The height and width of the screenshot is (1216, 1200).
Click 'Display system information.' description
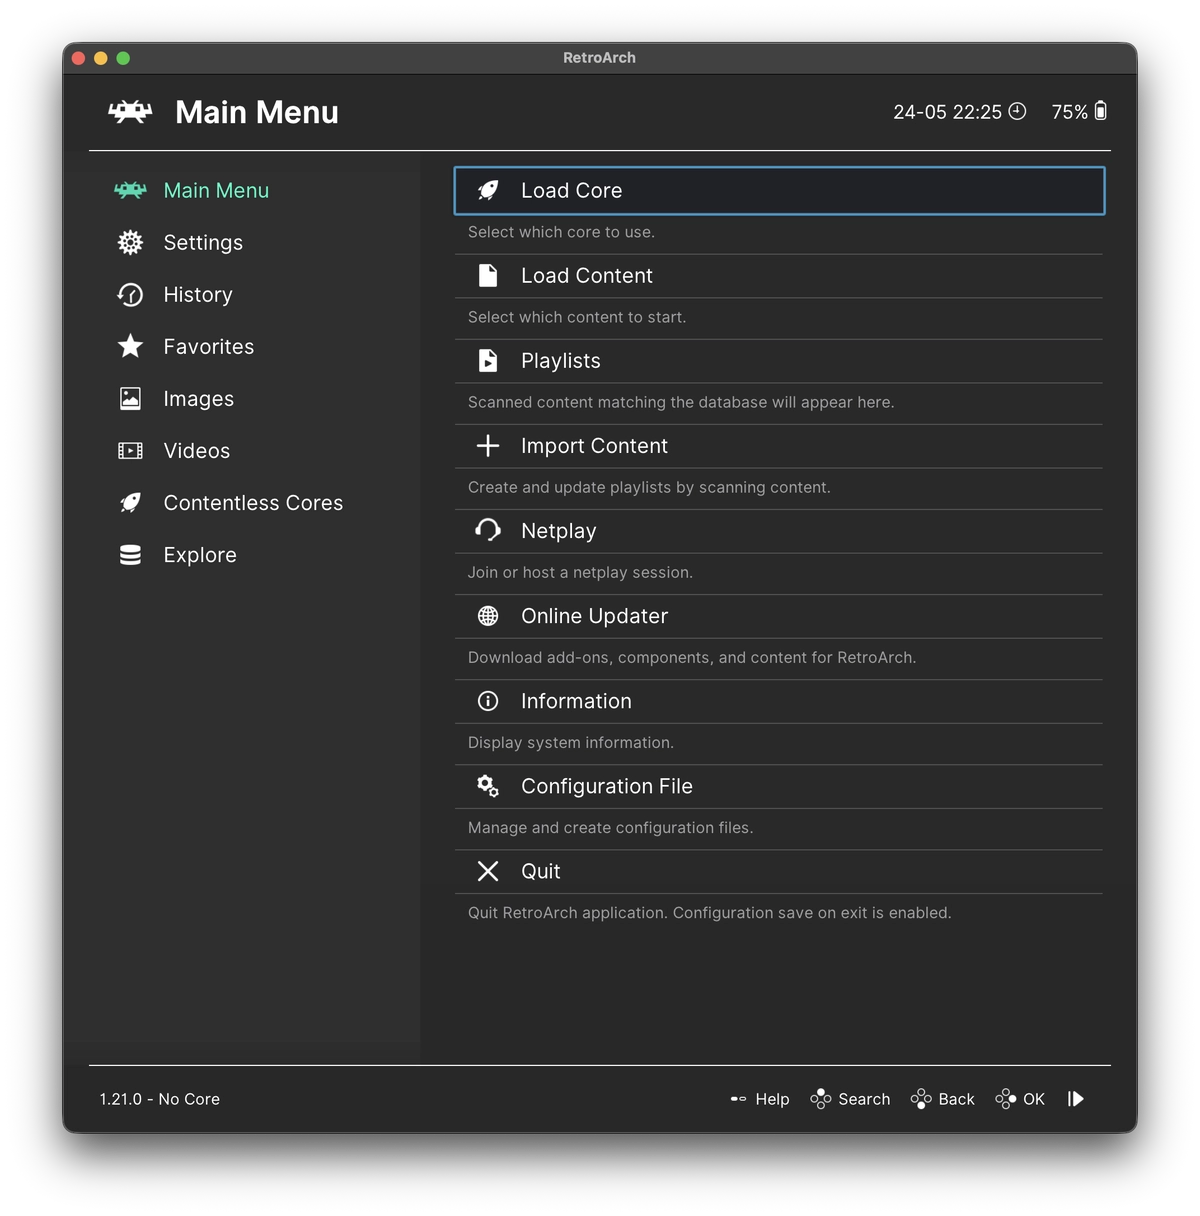pyautogui.click(x=571, y=742)
